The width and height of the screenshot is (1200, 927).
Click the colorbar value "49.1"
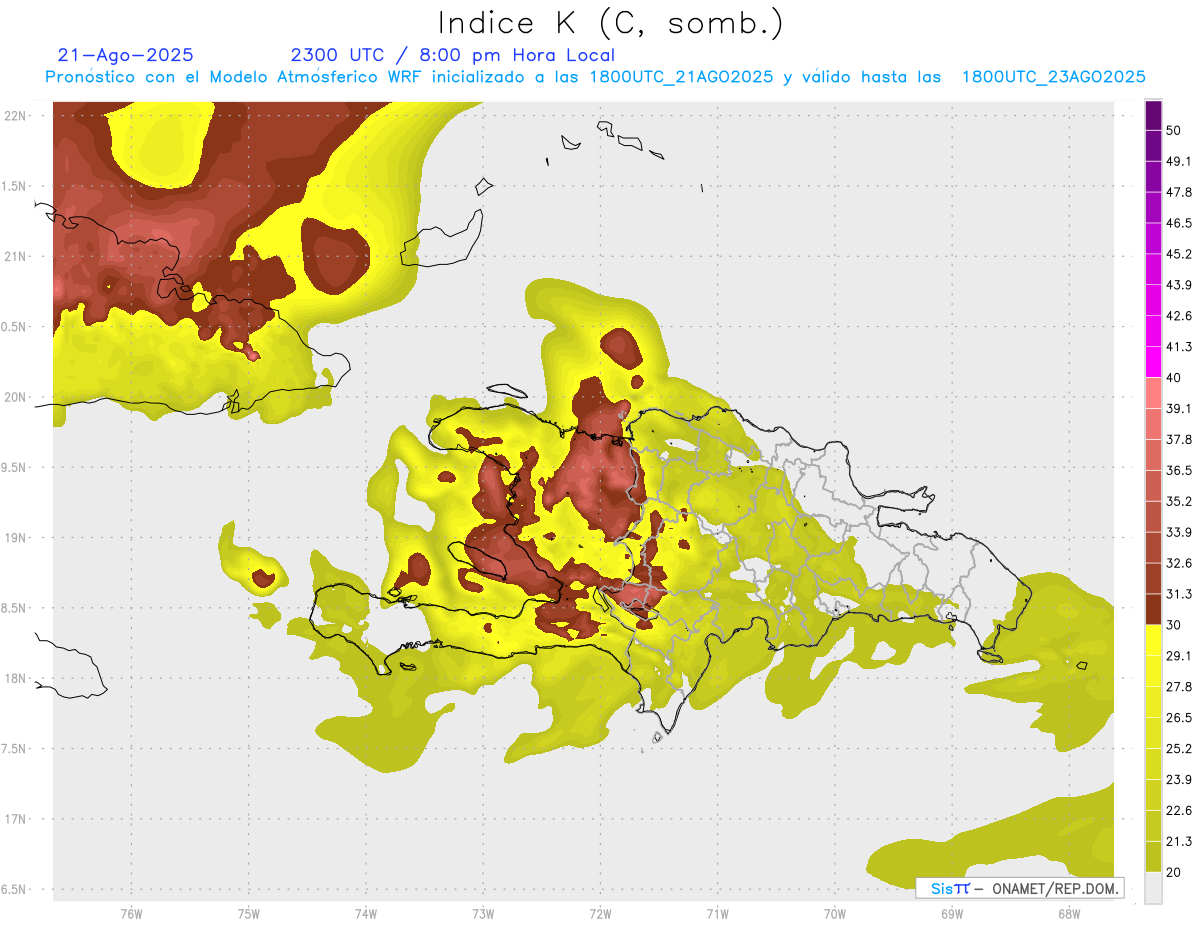point(1179,161)
